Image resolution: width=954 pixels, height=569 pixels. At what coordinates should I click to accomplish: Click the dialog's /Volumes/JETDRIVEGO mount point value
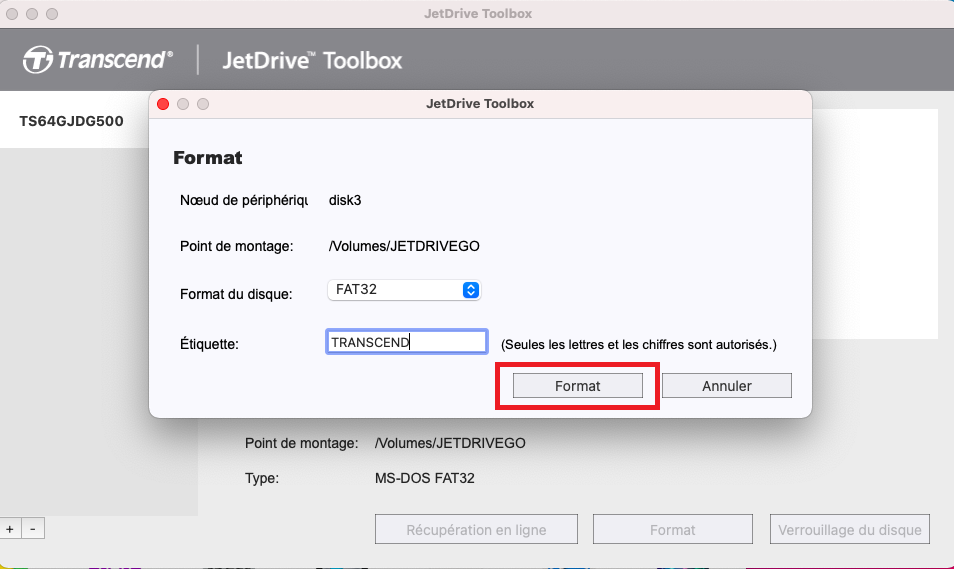[404, 246]
